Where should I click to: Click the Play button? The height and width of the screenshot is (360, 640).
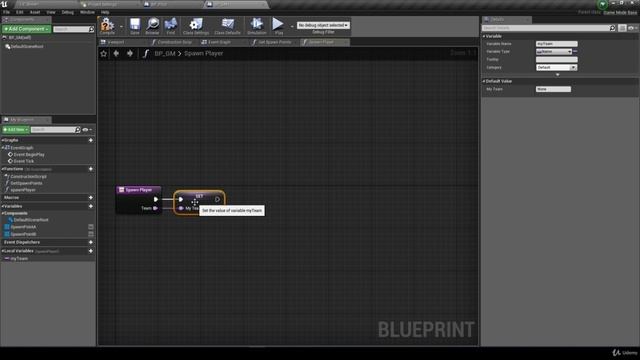pos(278,26)
